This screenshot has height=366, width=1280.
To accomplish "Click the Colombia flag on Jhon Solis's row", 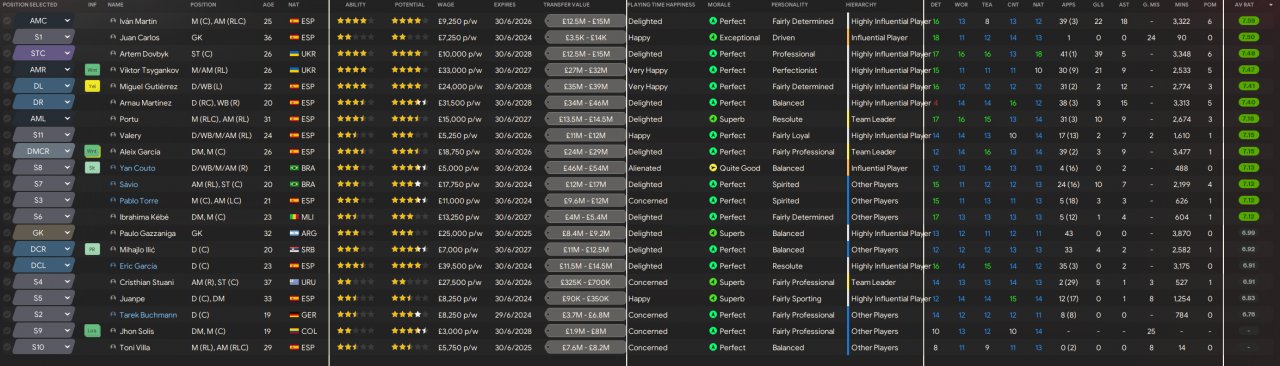I will (x=294, y=332).
